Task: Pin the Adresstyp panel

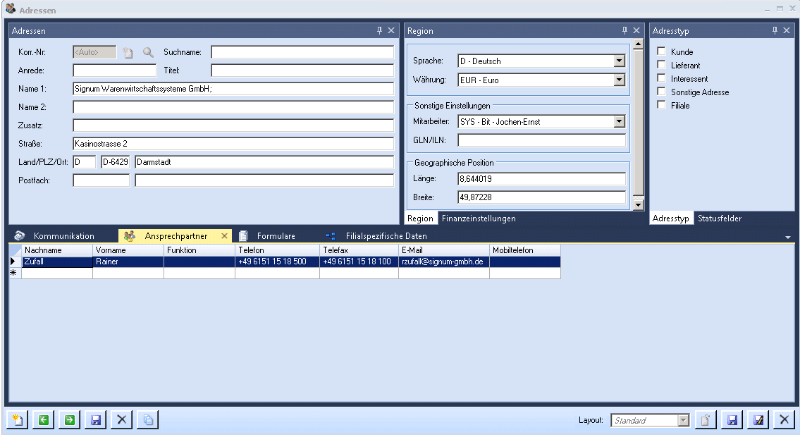Action: [x=773, y=31]
